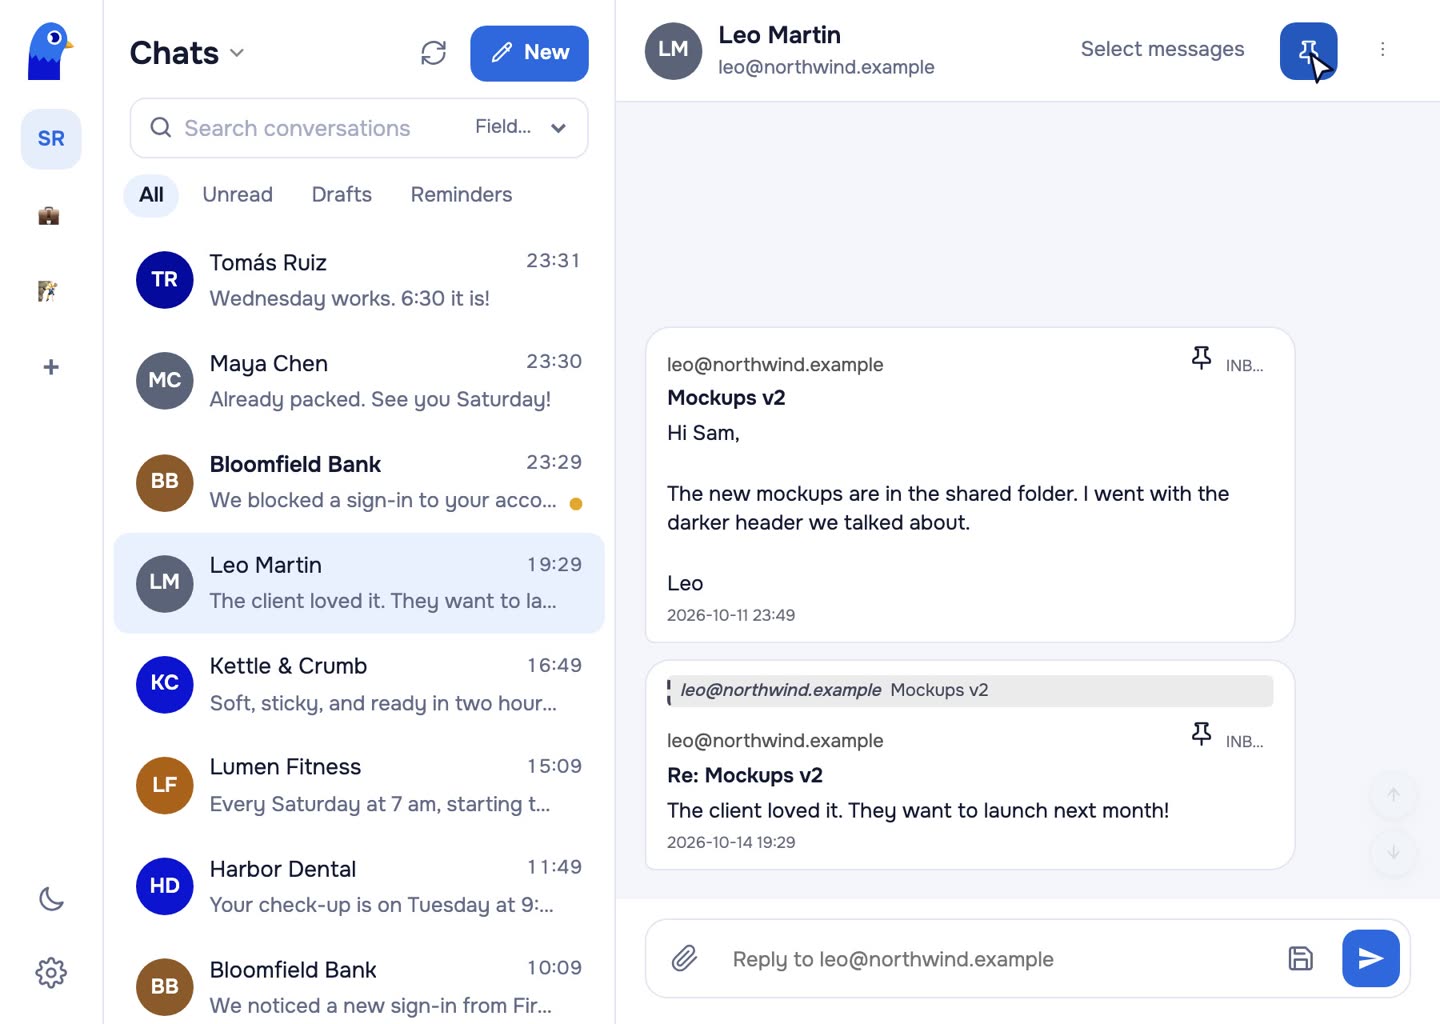Click the INB label on Re: Mockups v2
The width and height of the screenshot is (1440, 1024).
(x=1245, y=742)
